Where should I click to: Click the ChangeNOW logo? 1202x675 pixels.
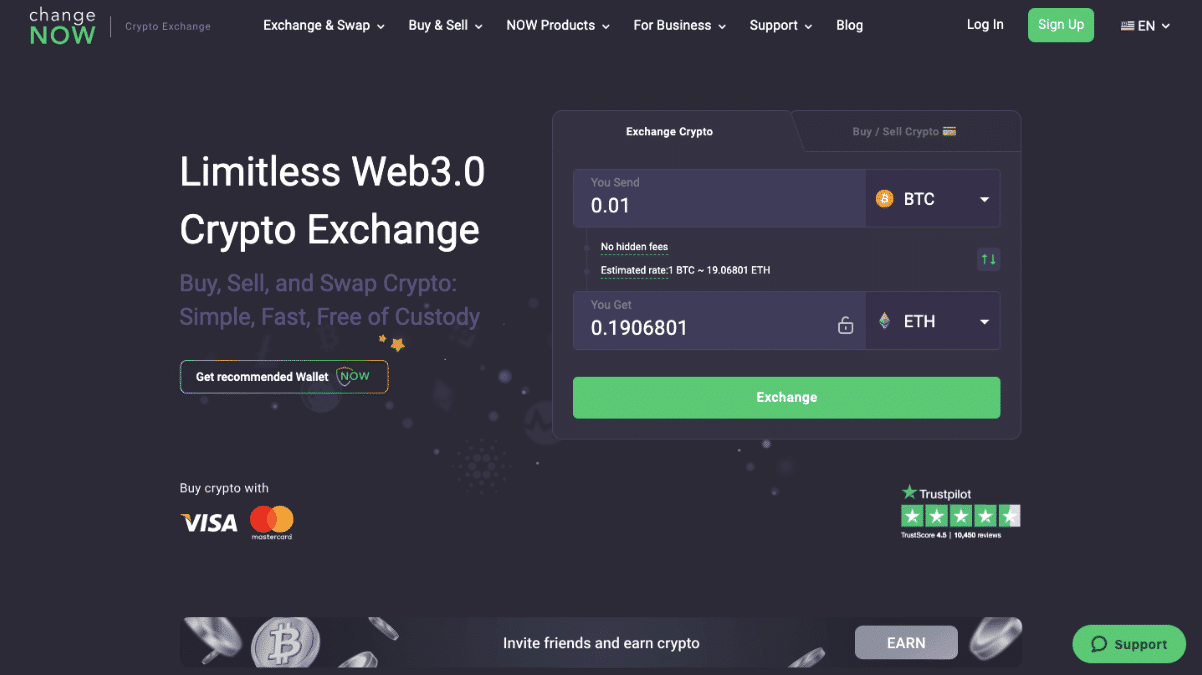[62, 26]
